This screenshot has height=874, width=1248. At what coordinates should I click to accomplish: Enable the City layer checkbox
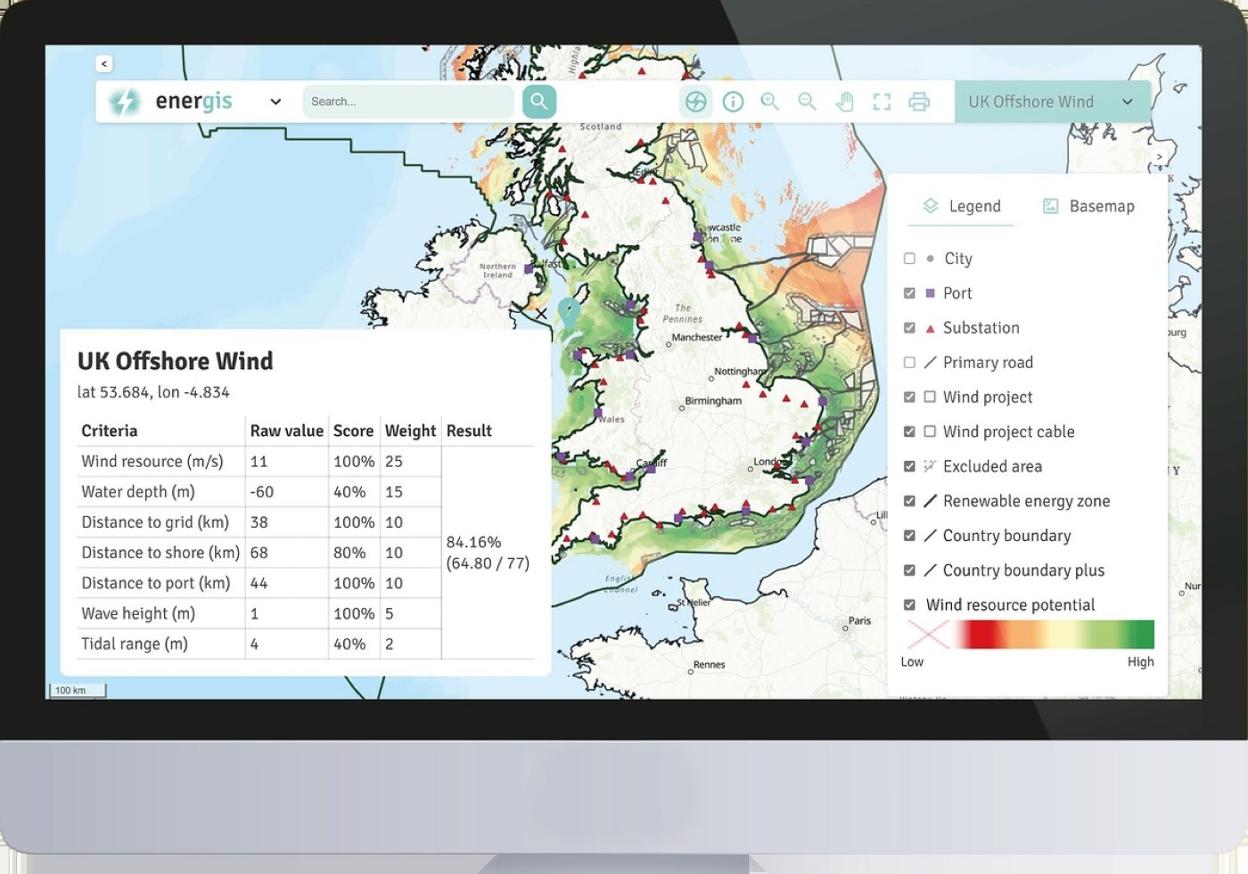click(909, 258)
